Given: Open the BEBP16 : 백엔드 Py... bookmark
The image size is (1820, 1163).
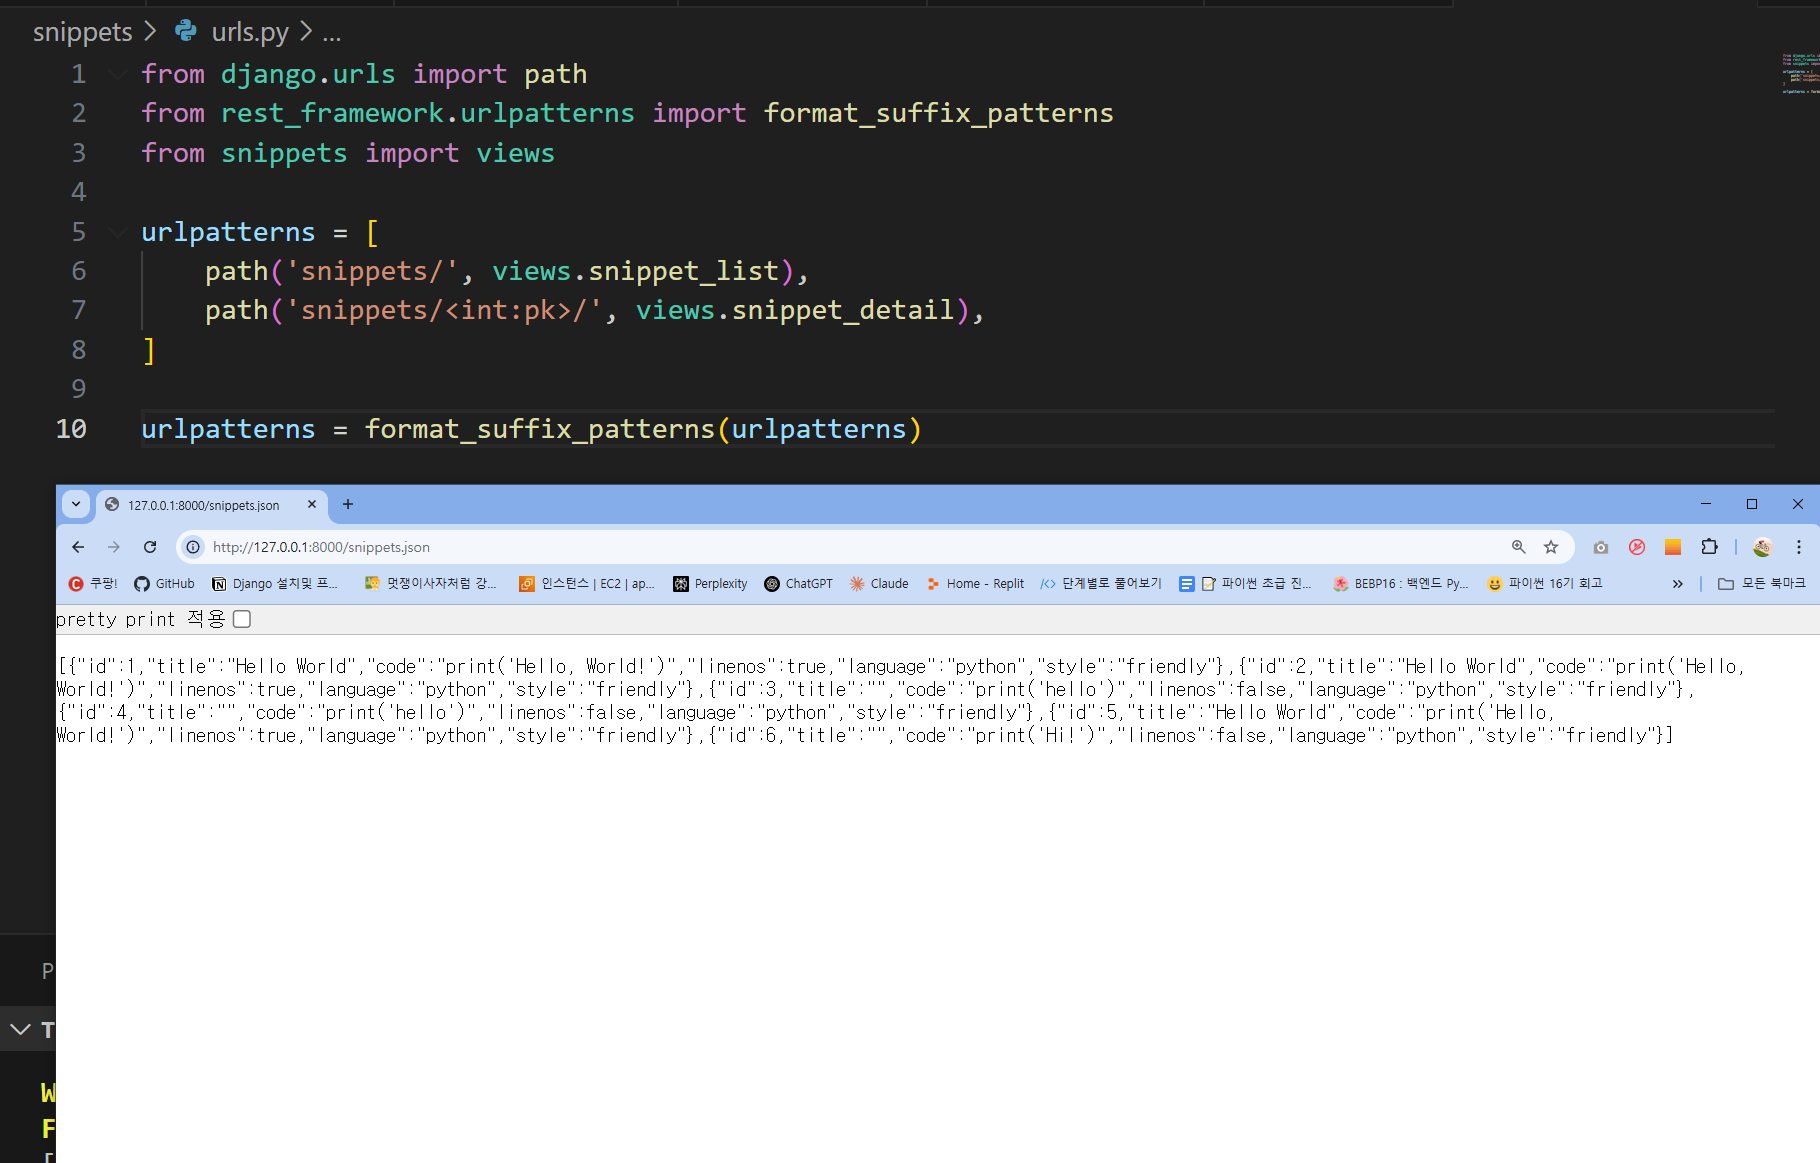Looking at the screenshot, I should pos(1400,584).
